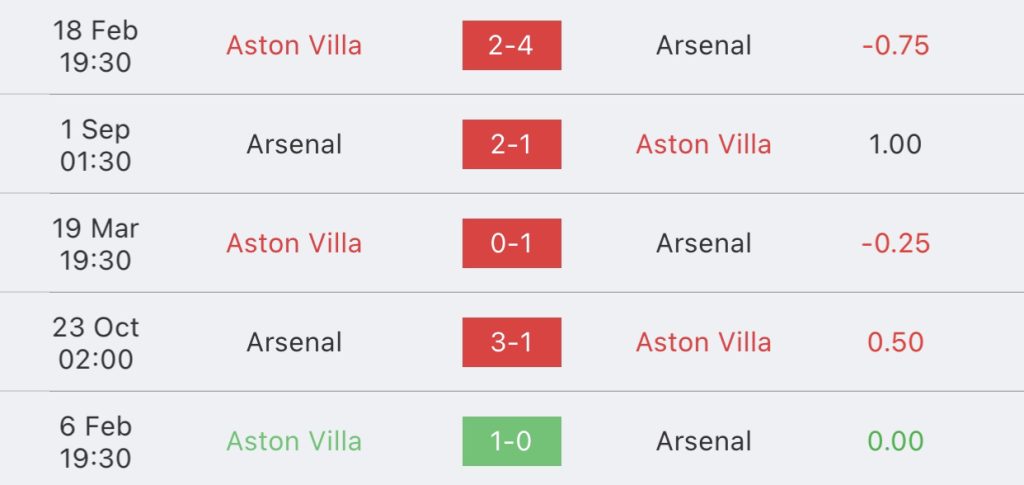
Task: Select green Aston Villa in 6 Feb match
Action: (x=294, y=441)
